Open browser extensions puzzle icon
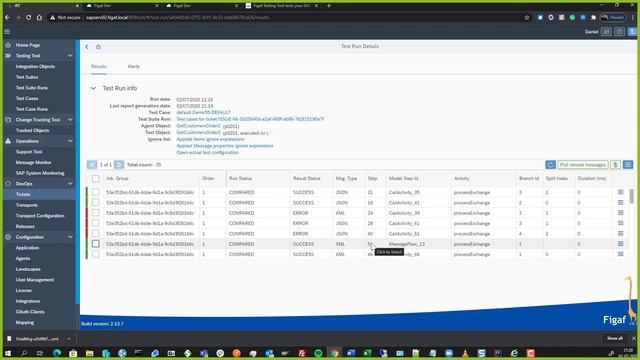This screenshot has height=360, width=640. (x=593, y=18)
